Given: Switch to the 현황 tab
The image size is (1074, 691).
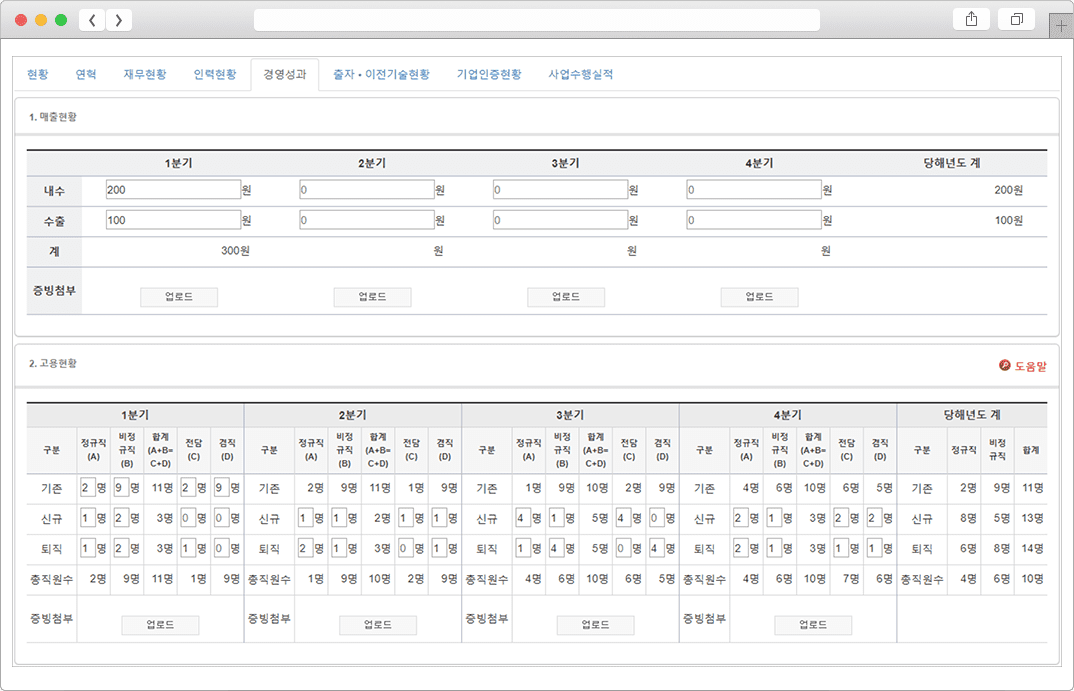Looking at the screenshot, I should point(38,75).
